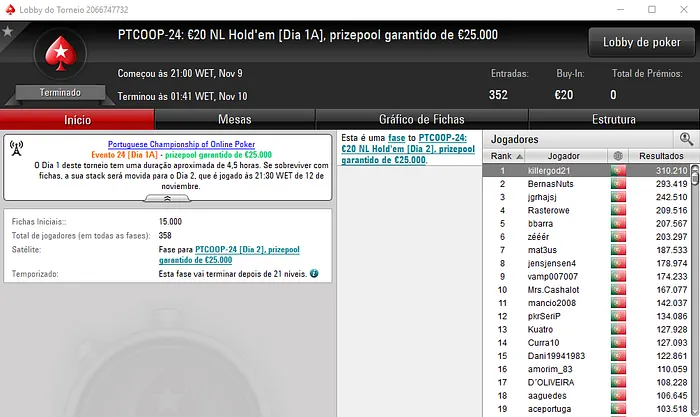The height and width of the screenshot is (417, 700).
Task: Click the flag next to BernasNuts
Action: pyautogui.click(x=618, y=184)
